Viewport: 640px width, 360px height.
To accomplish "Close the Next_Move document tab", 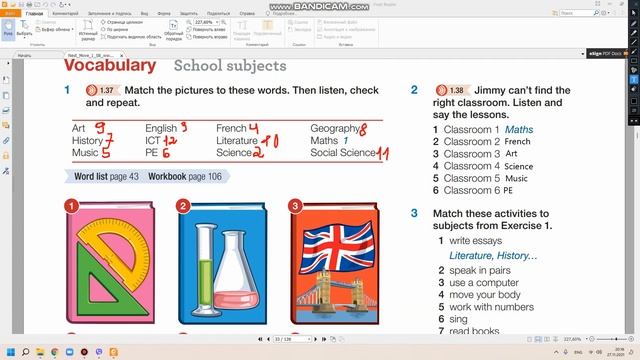I will (x=122, y=55).
